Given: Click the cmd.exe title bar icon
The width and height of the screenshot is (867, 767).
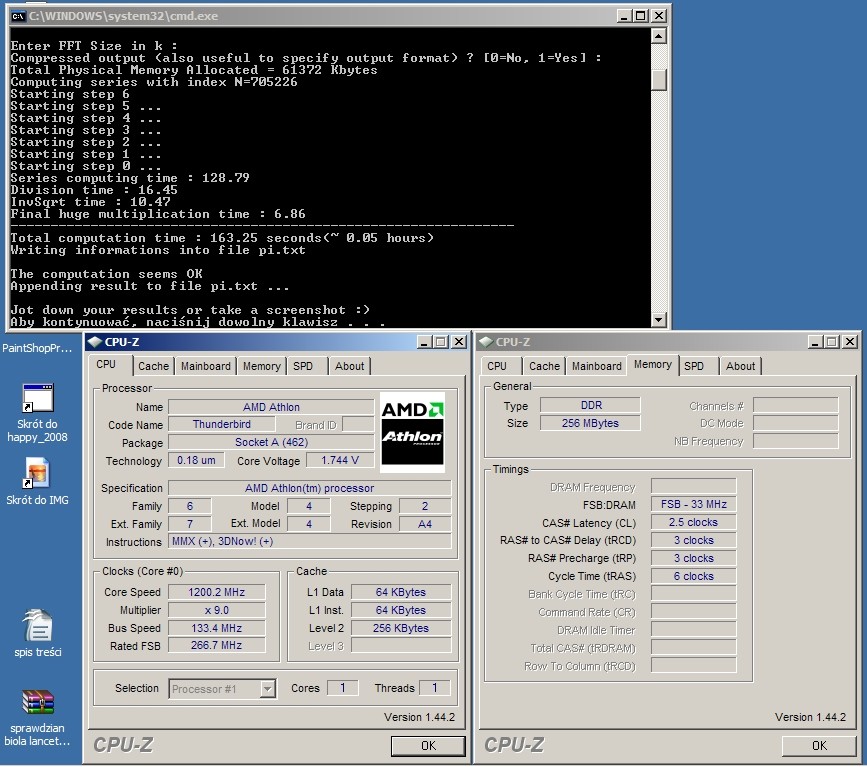Looking at the screenshot, I should coord(18,16).
